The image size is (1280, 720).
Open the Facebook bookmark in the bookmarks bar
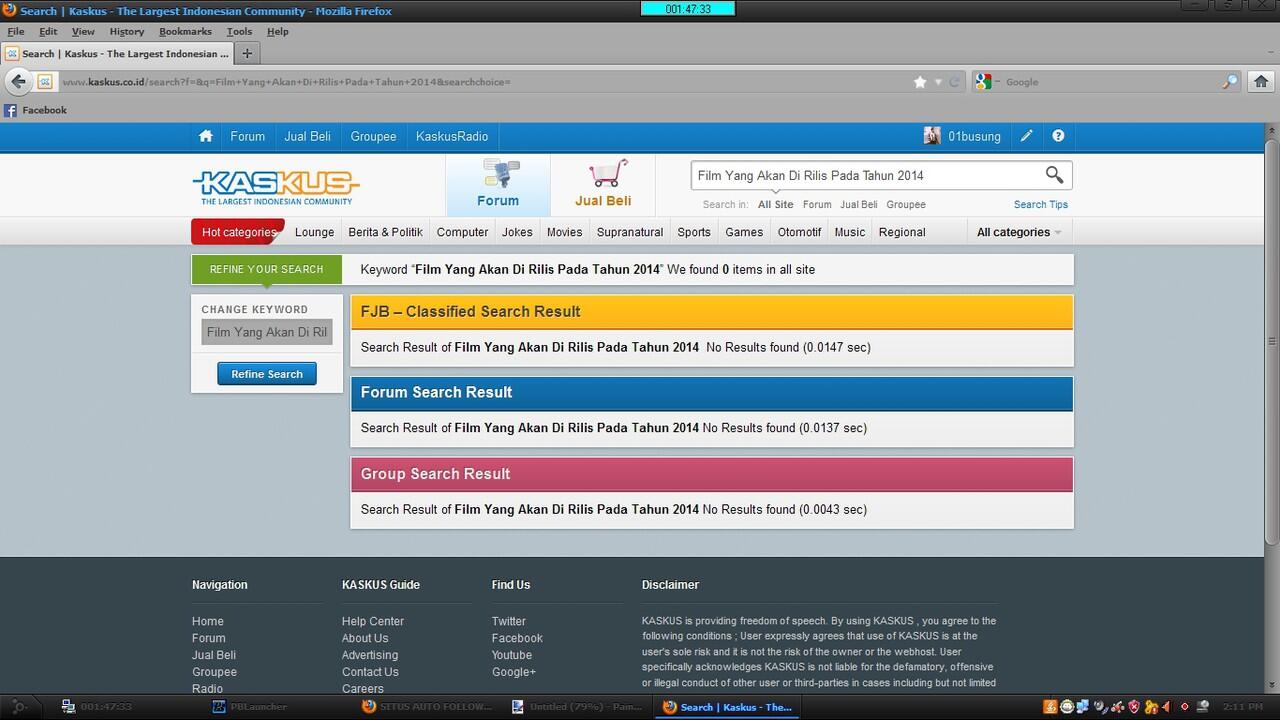coord(35,110)
